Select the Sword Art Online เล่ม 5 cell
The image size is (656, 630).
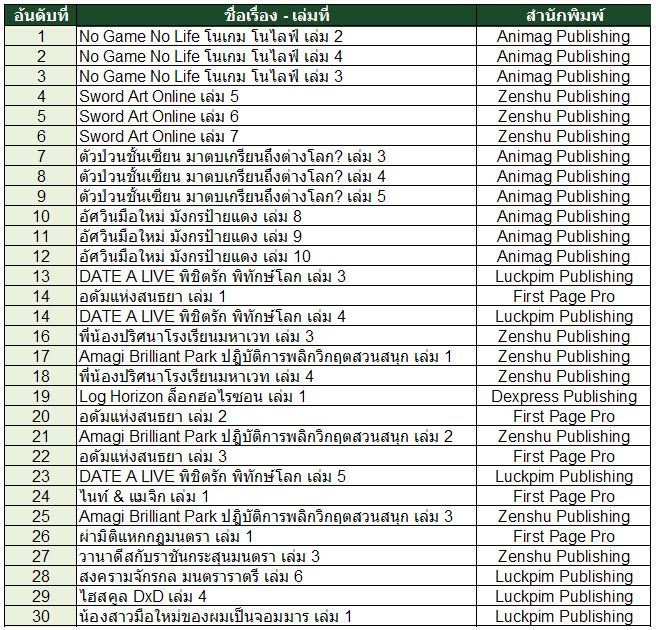[x=277, y=97]
